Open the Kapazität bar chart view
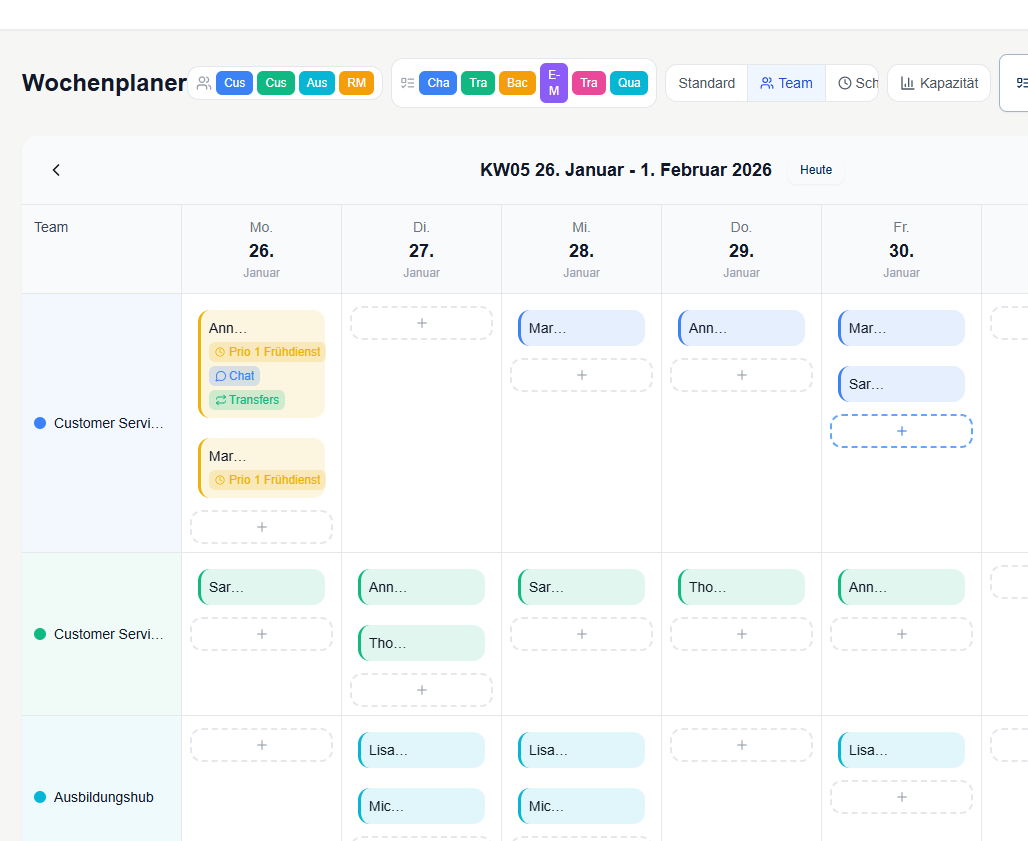The width and height of the screenshot is (1028, 841). coord(938,83)
